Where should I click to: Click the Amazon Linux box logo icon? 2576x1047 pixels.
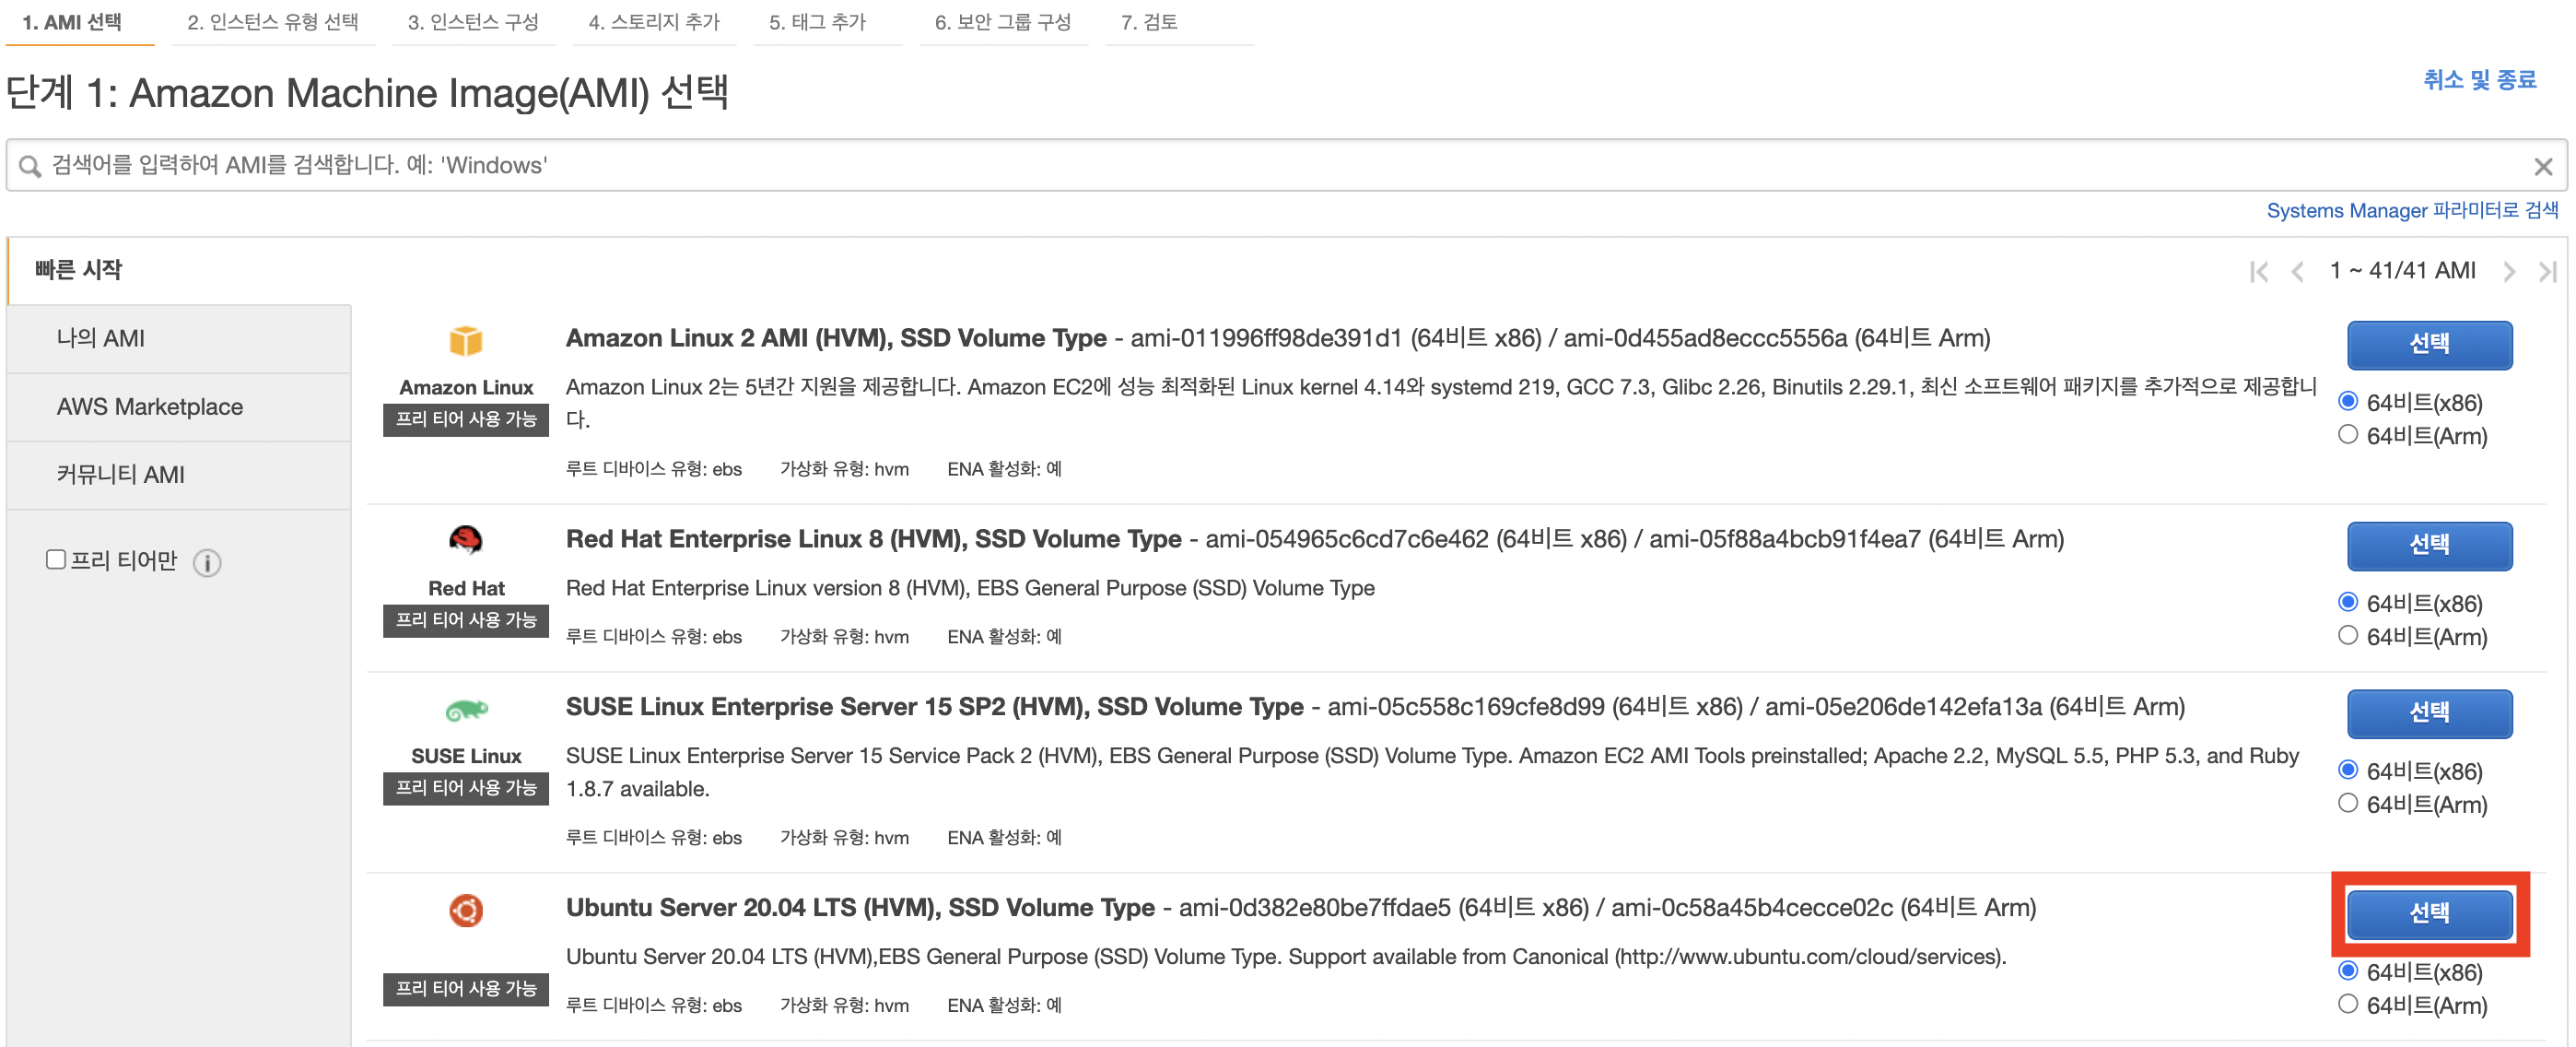pos(465,341)
